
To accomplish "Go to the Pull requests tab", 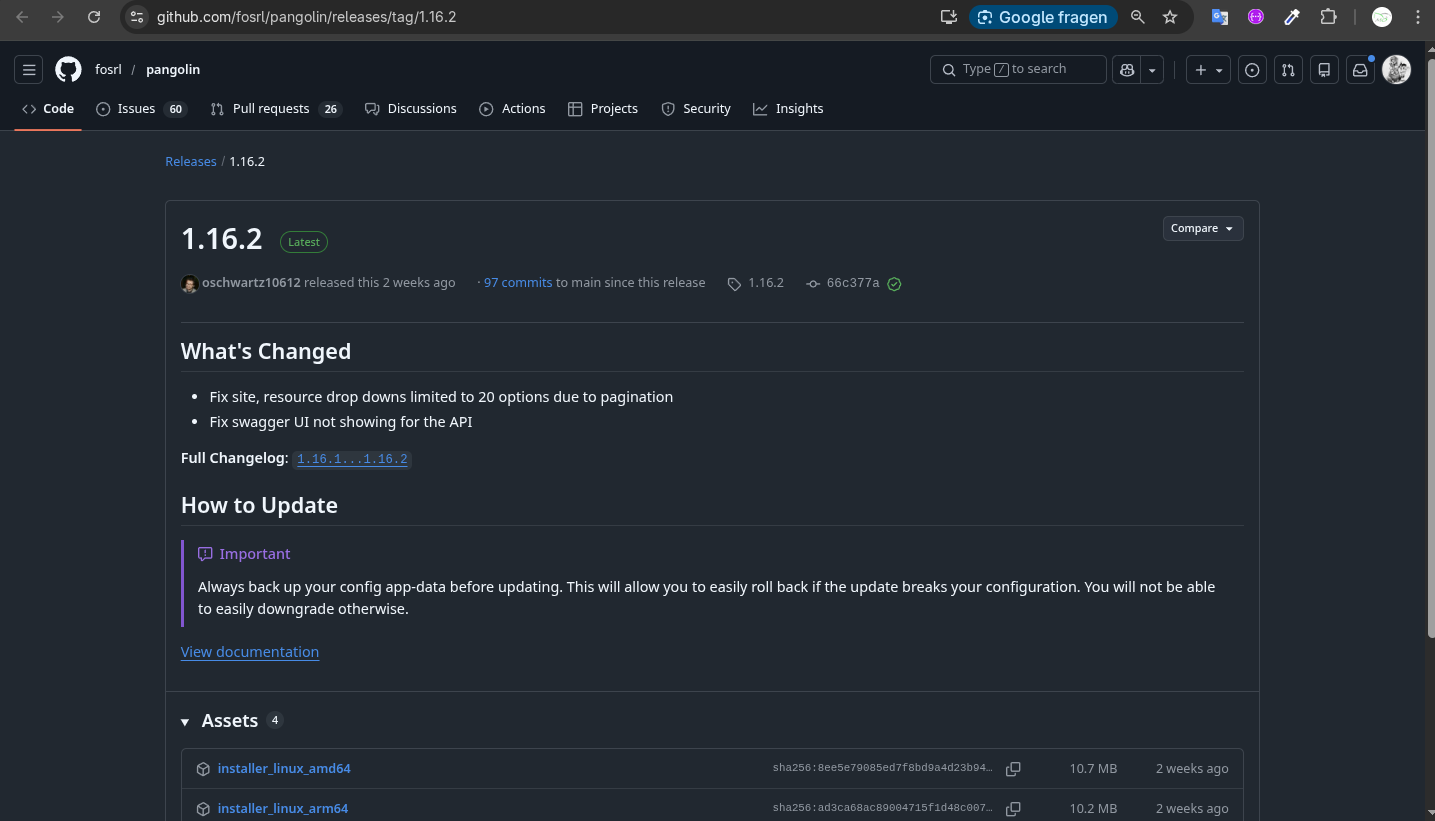I will tap(270, 109).
